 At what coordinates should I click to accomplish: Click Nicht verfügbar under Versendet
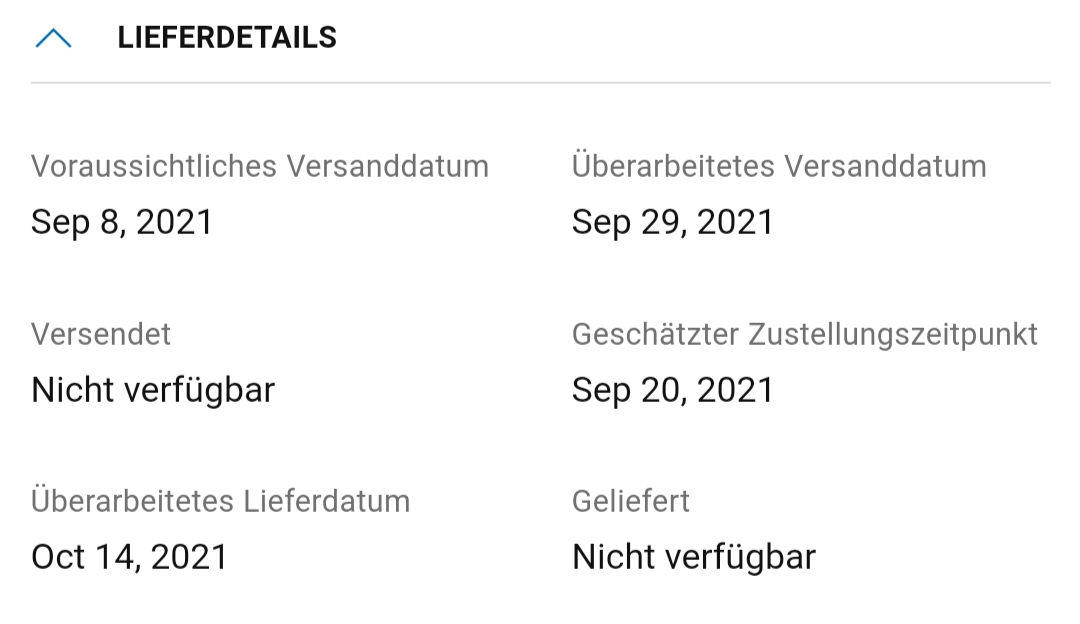(152, 390)
